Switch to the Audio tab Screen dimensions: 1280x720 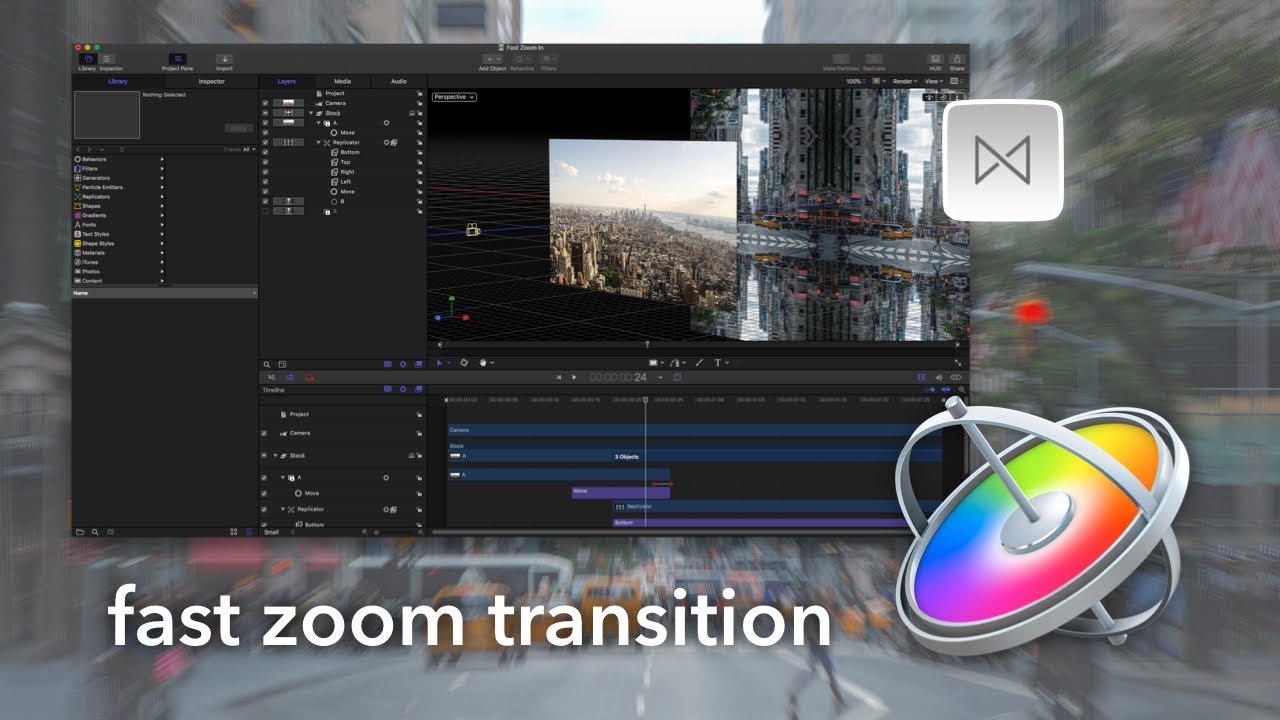399,81
